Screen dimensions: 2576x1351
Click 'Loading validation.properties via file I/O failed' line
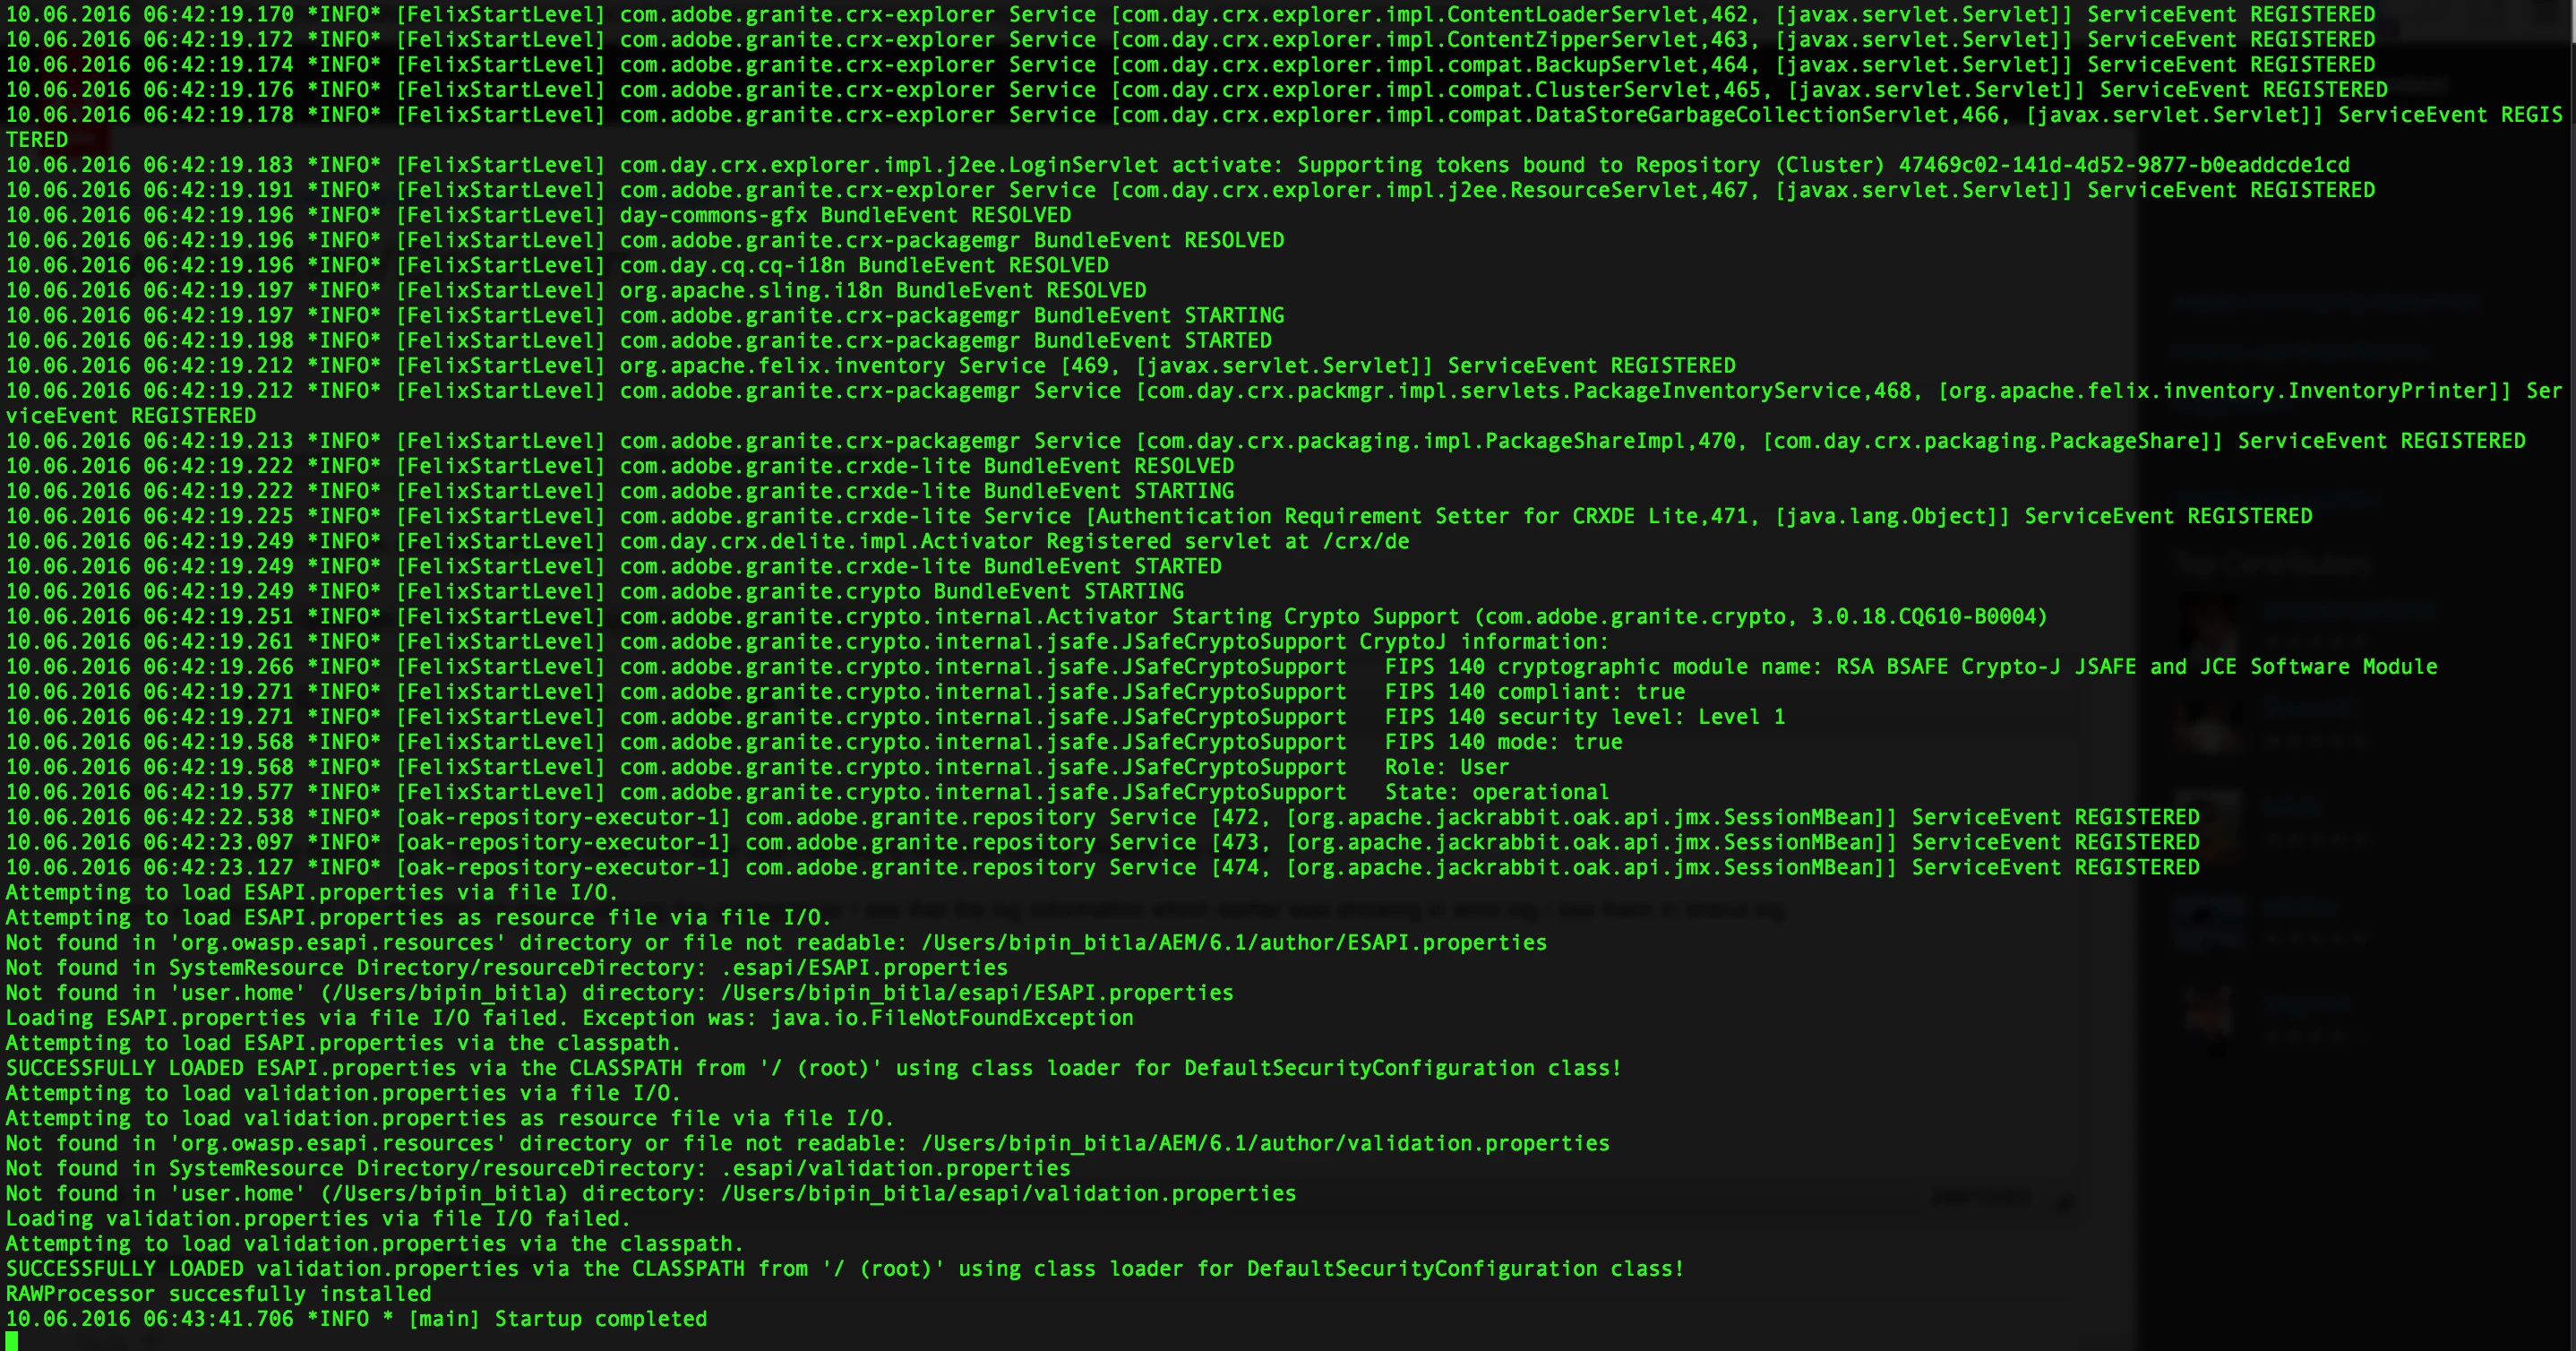pyautogui.click(x=318, y=1219)
